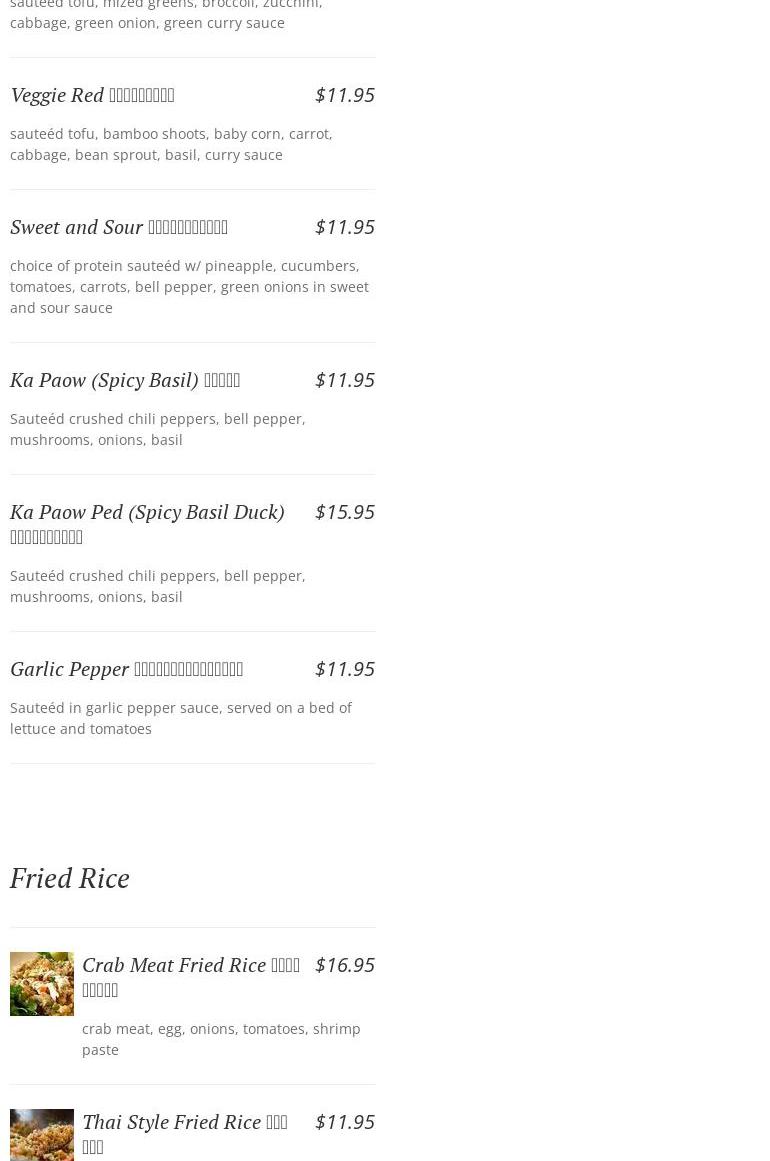Click the Crab Meat Fried Rice thumbnail image
Screen dimensions: 770x1161
pyautogui.click(x=42, y=984)
